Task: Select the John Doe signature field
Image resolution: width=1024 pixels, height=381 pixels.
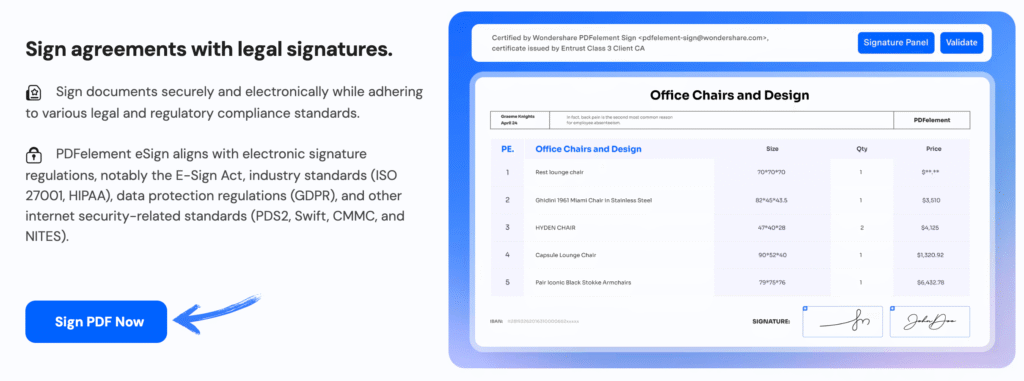Action: point(930,322)
